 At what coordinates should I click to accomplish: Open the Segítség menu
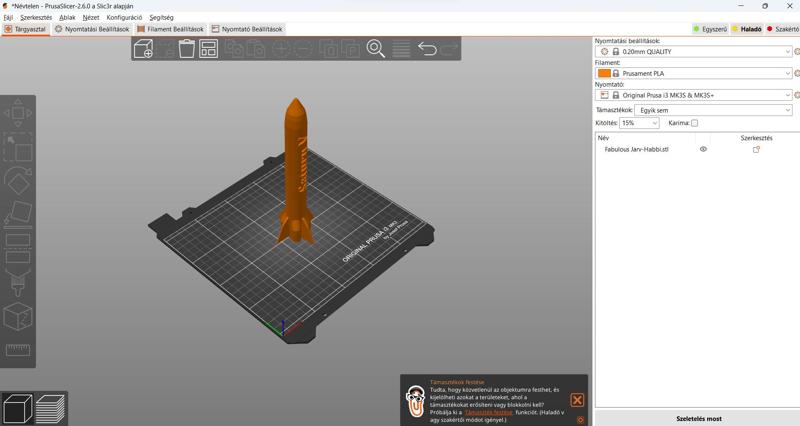tap(161, 17)
